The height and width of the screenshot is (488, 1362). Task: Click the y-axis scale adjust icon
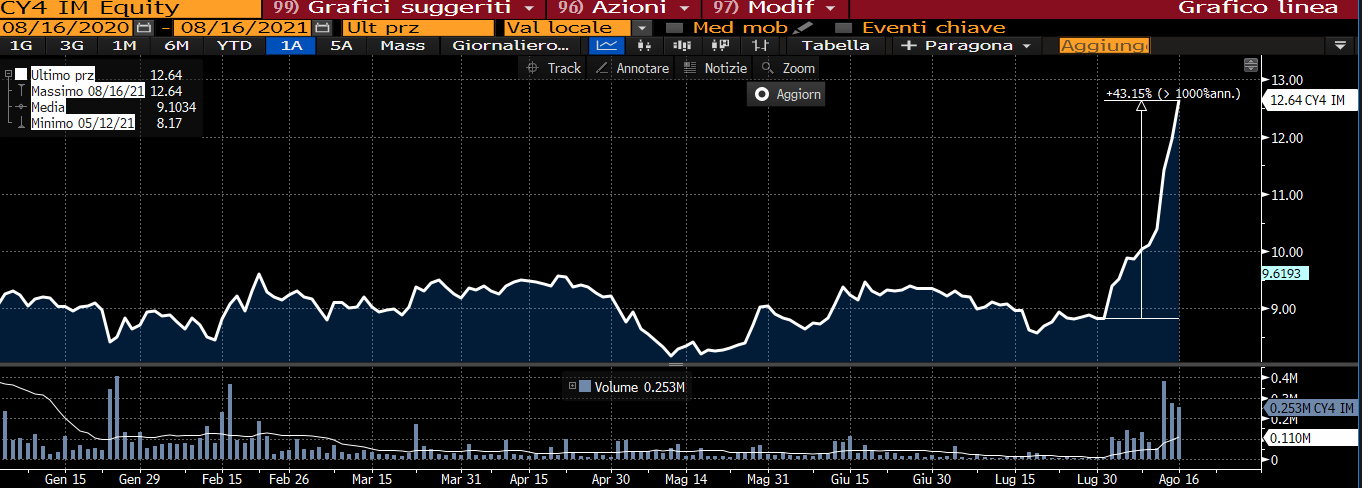(1250, 65)
